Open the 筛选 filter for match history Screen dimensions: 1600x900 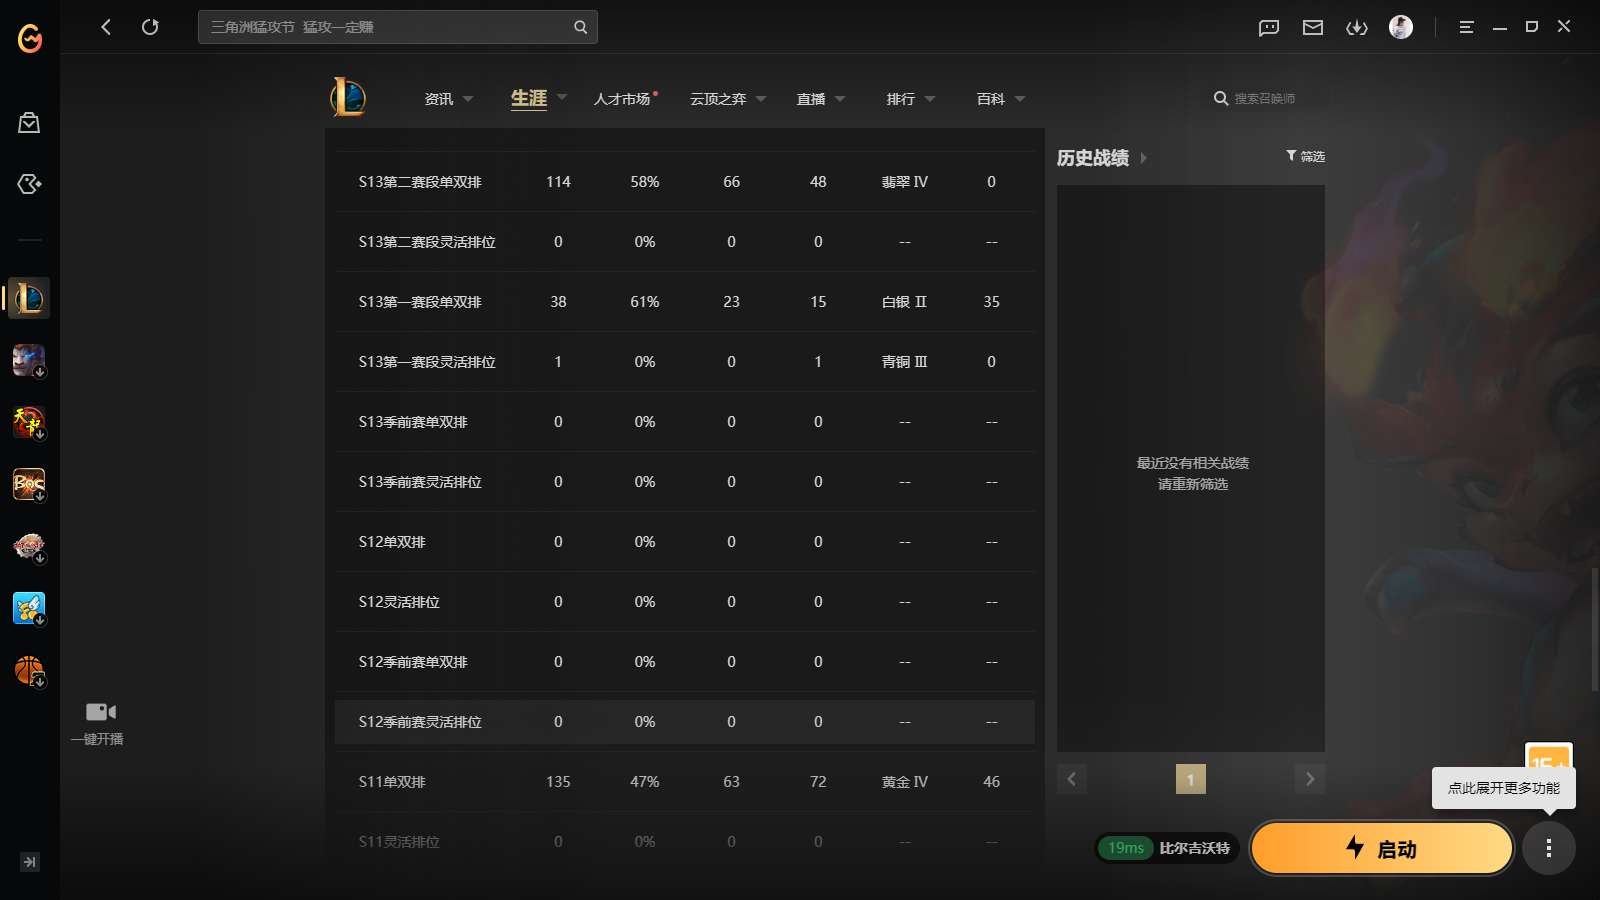pyautogui.click(x=1305, y=156)
